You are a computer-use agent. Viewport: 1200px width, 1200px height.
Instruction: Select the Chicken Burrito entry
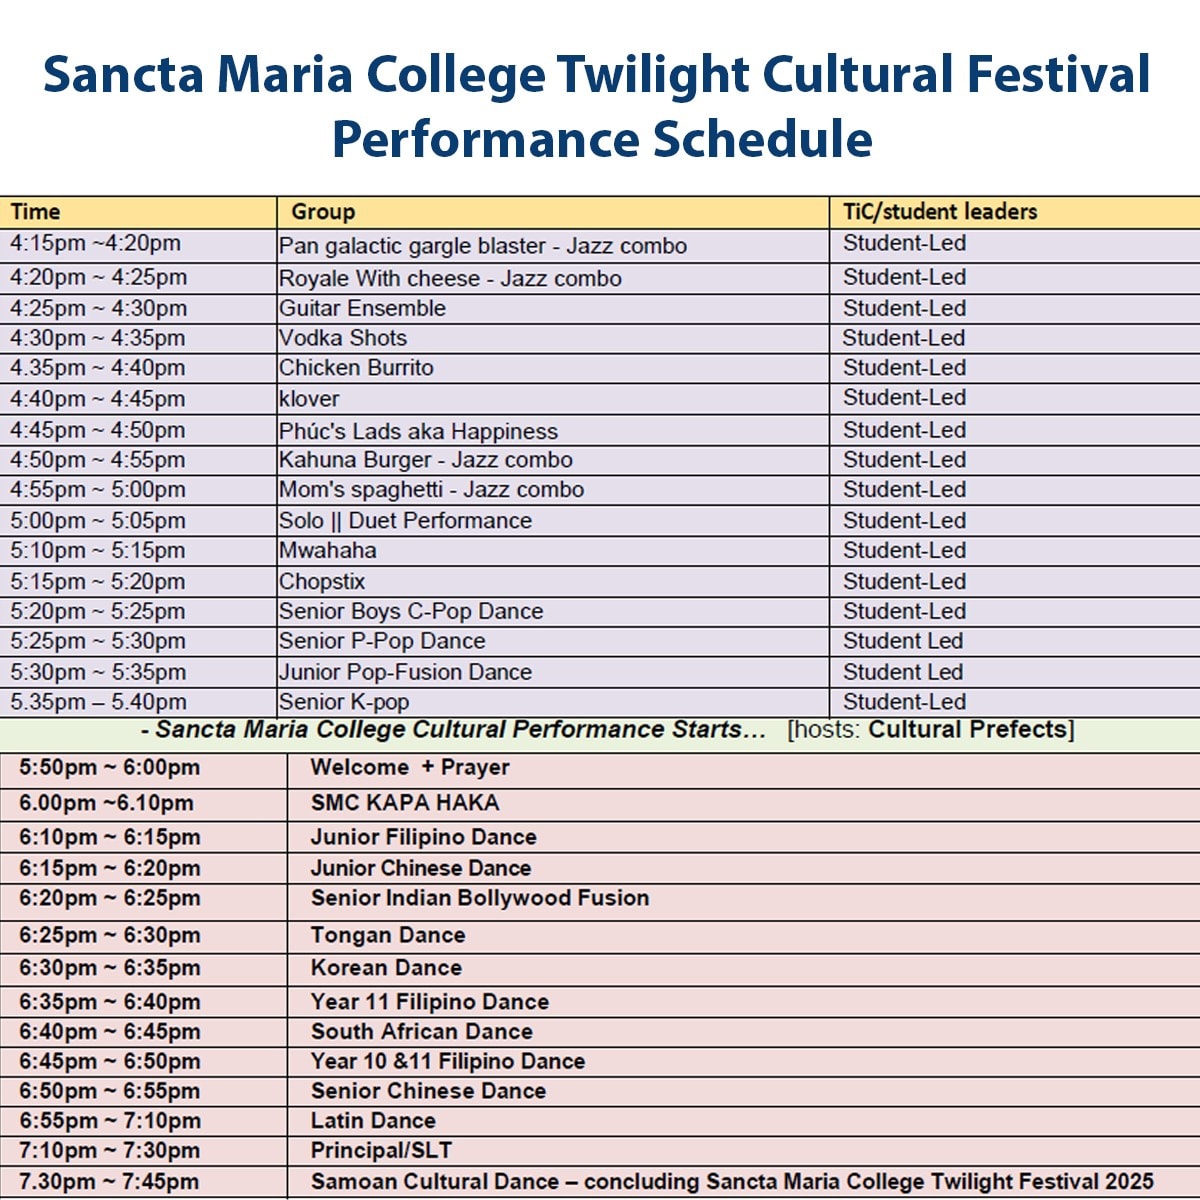[x=356, y=368]
